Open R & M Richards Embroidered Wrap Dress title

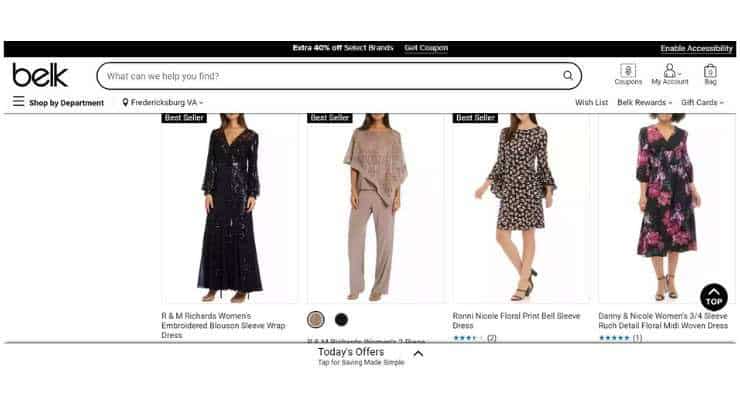[x=223, y=325]
